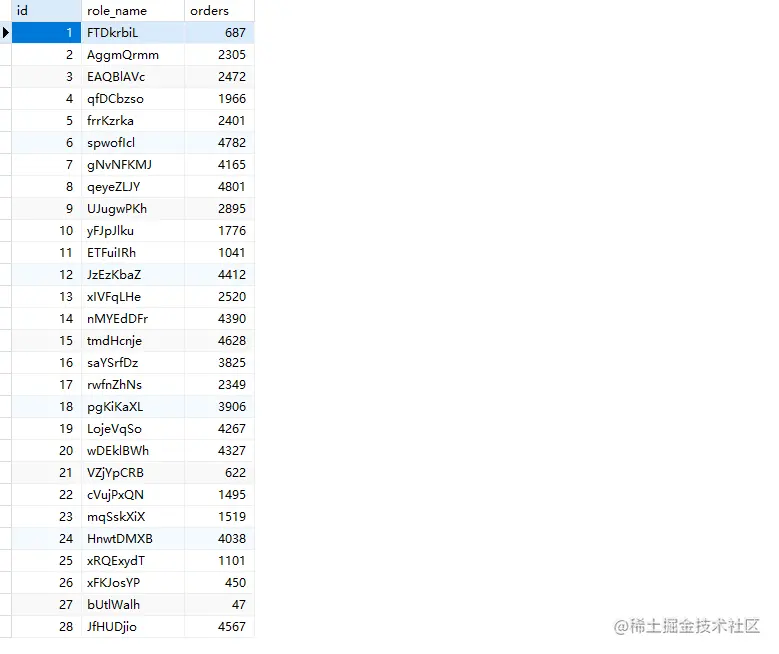Select the orders value 2349
Screen dimensions: 779x654
219,385
